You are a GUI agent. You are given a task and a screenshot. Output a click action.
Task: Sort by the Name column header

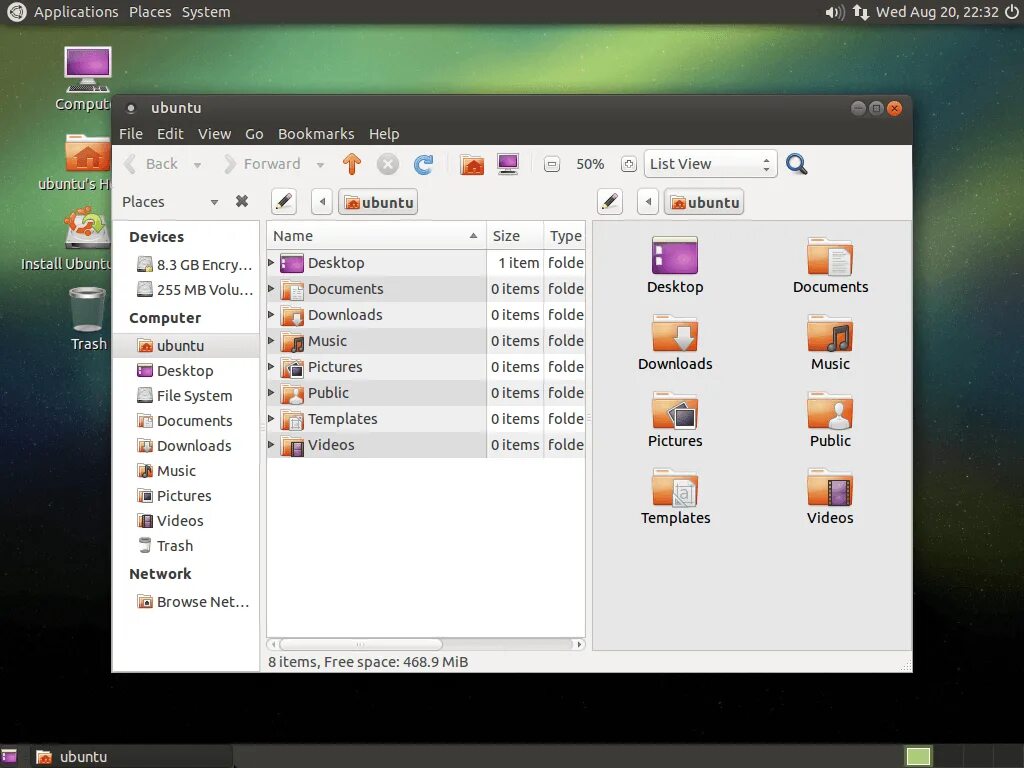coord(376,236)
